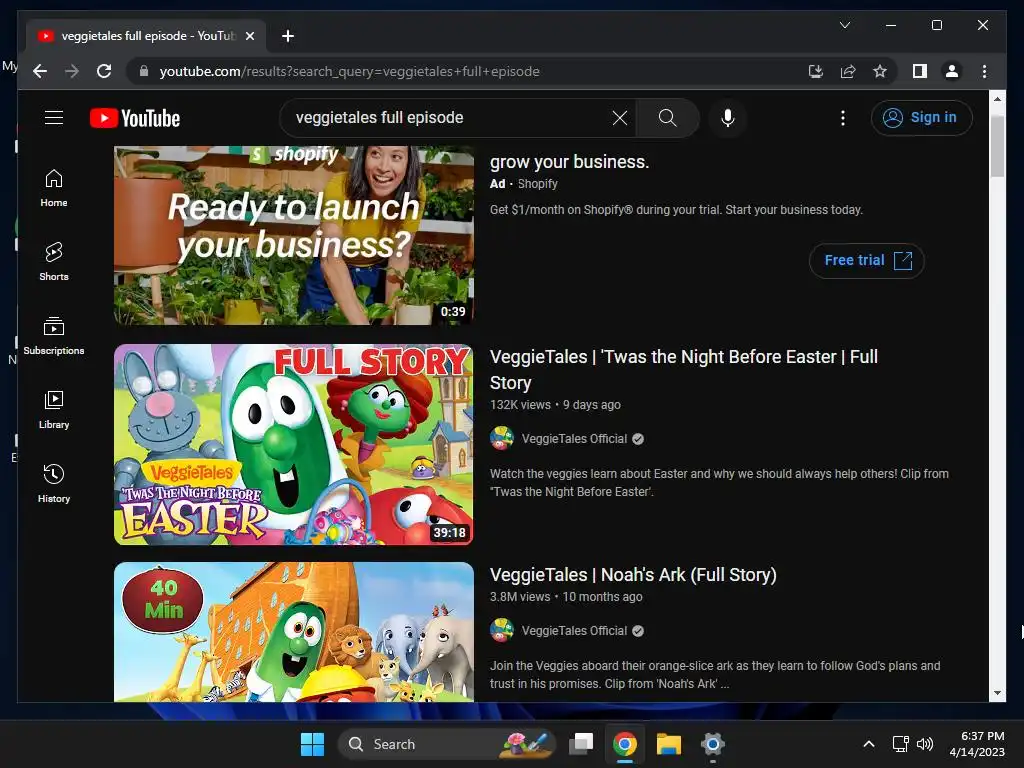Go forward with browser forward arrow
The width and height of the screenshot is (1024, 768).
tap(72, 71)
